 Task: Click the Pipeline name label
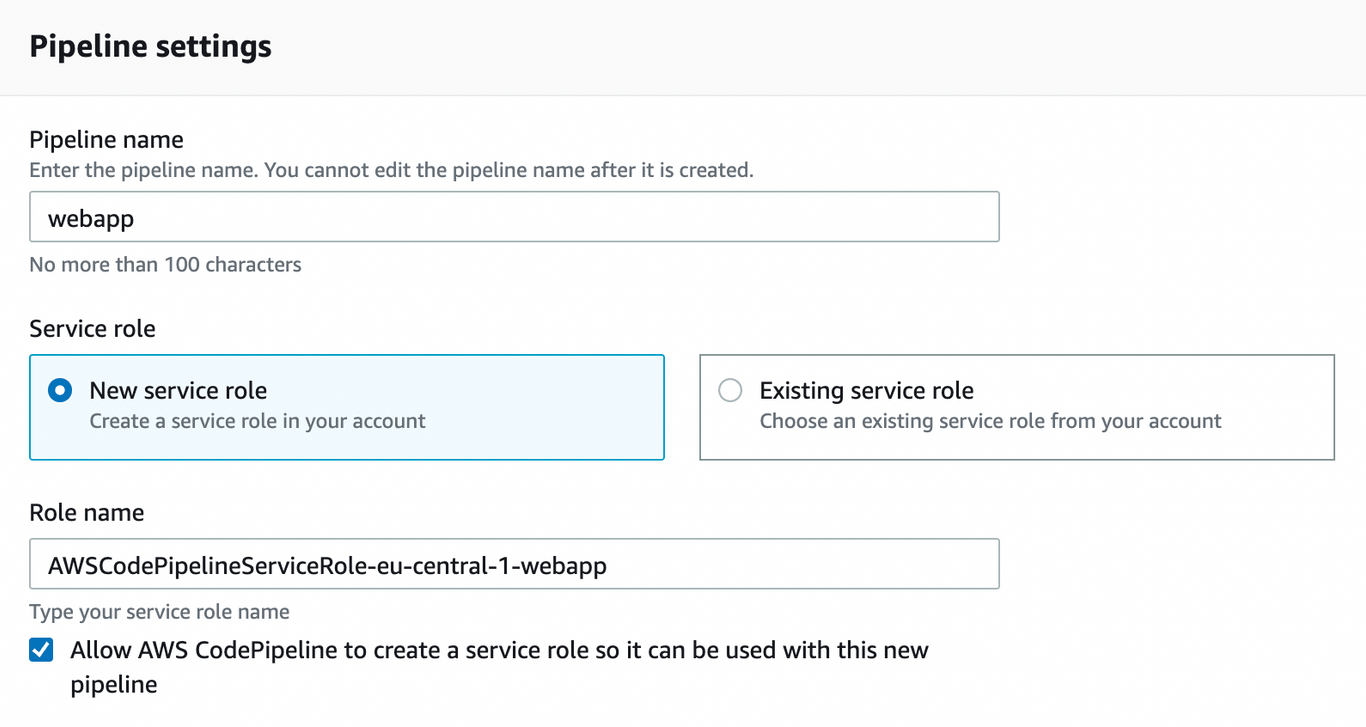(x=106, y=139)
